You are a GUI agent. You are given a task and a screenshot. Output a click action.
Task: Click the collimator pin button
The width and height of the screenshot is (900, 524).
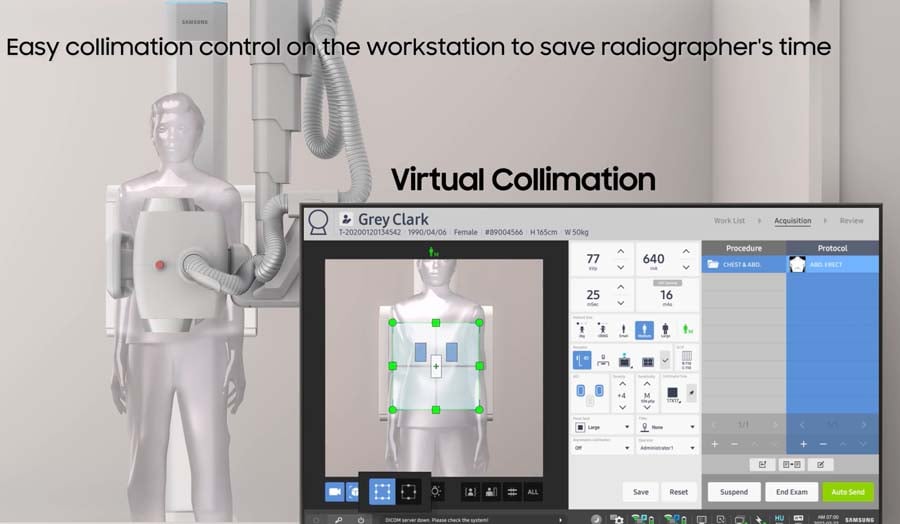pos(692,393)
